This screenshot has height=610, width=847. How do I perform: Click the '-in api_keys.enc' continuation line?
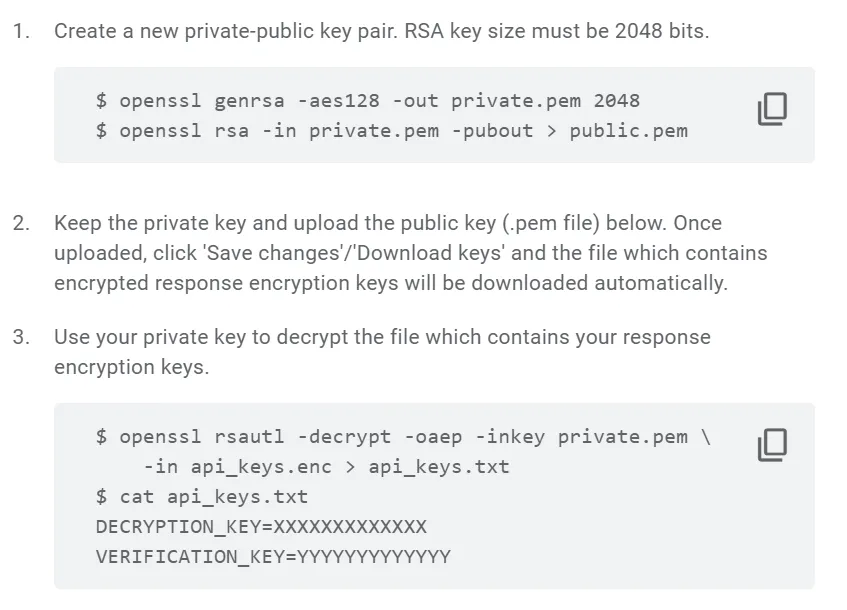(326, 467)
